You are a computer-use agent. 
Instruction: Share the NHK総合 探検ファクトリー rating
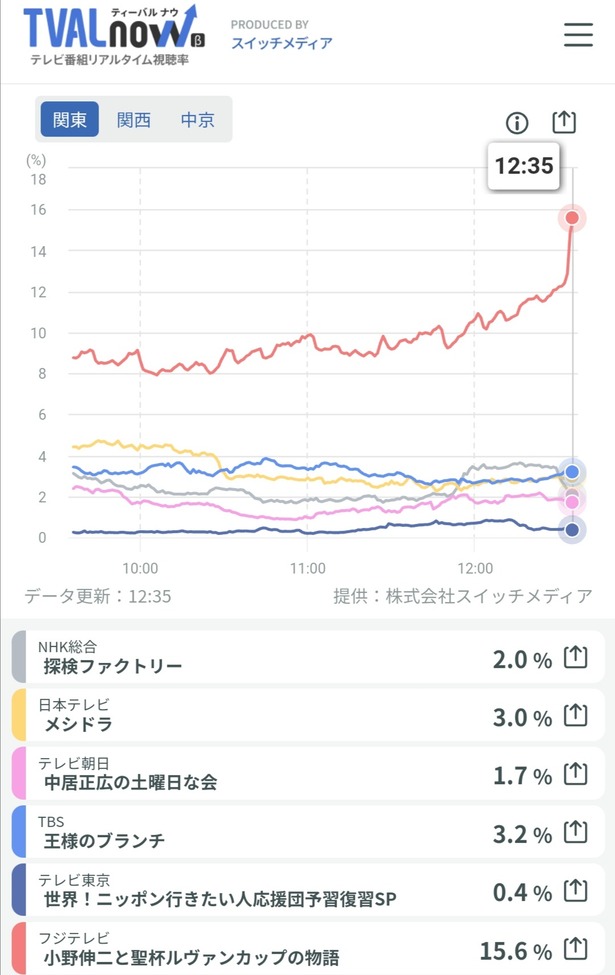575,657
